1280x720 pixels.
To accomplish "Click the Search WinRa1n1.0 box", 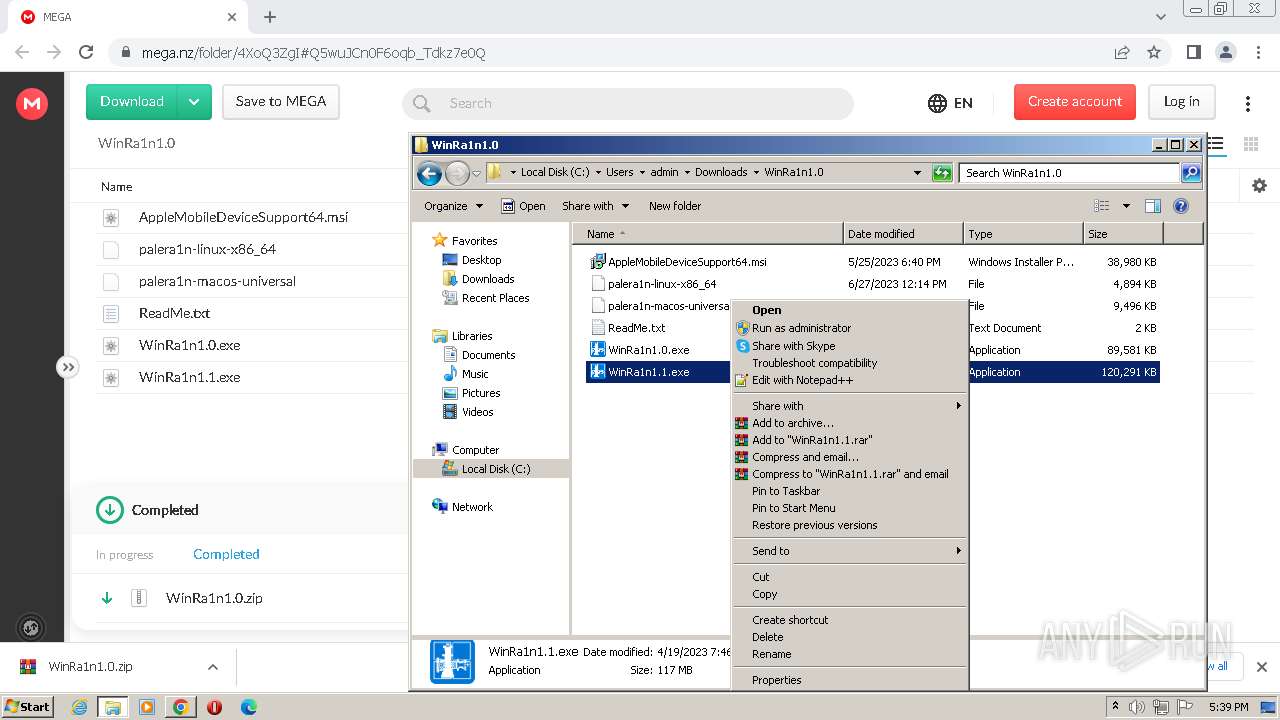I will click(1069, 173).
